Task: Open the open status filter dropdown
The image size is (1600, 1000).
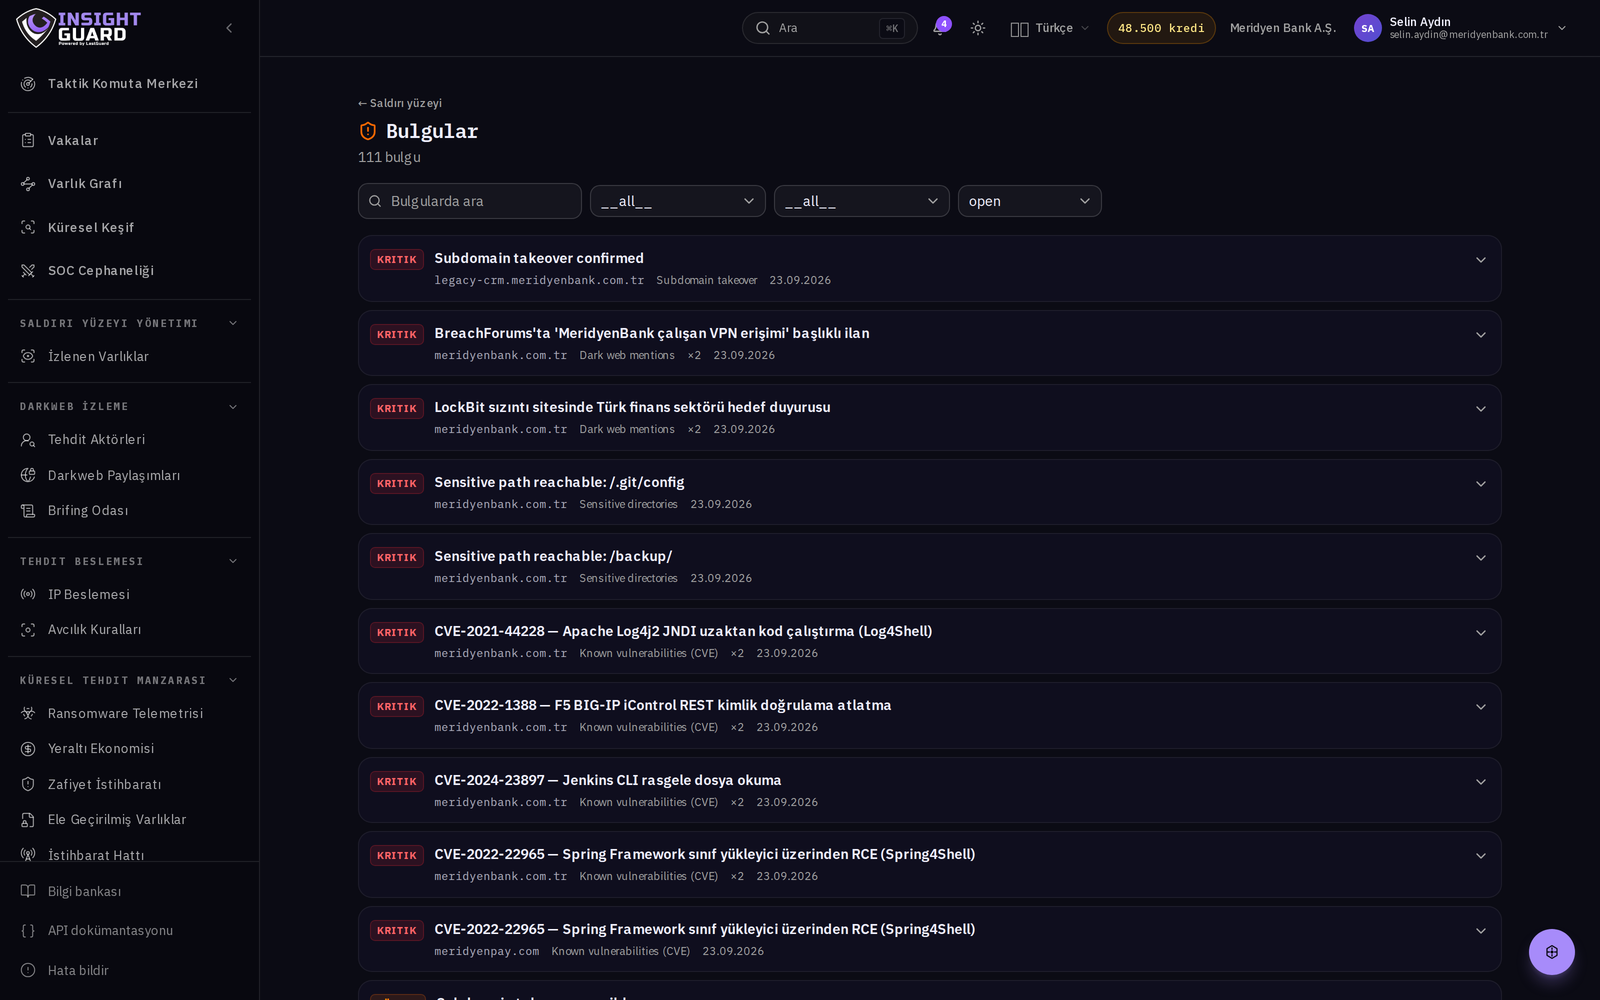Action: pyautogui.click(x=1029, y=201)
